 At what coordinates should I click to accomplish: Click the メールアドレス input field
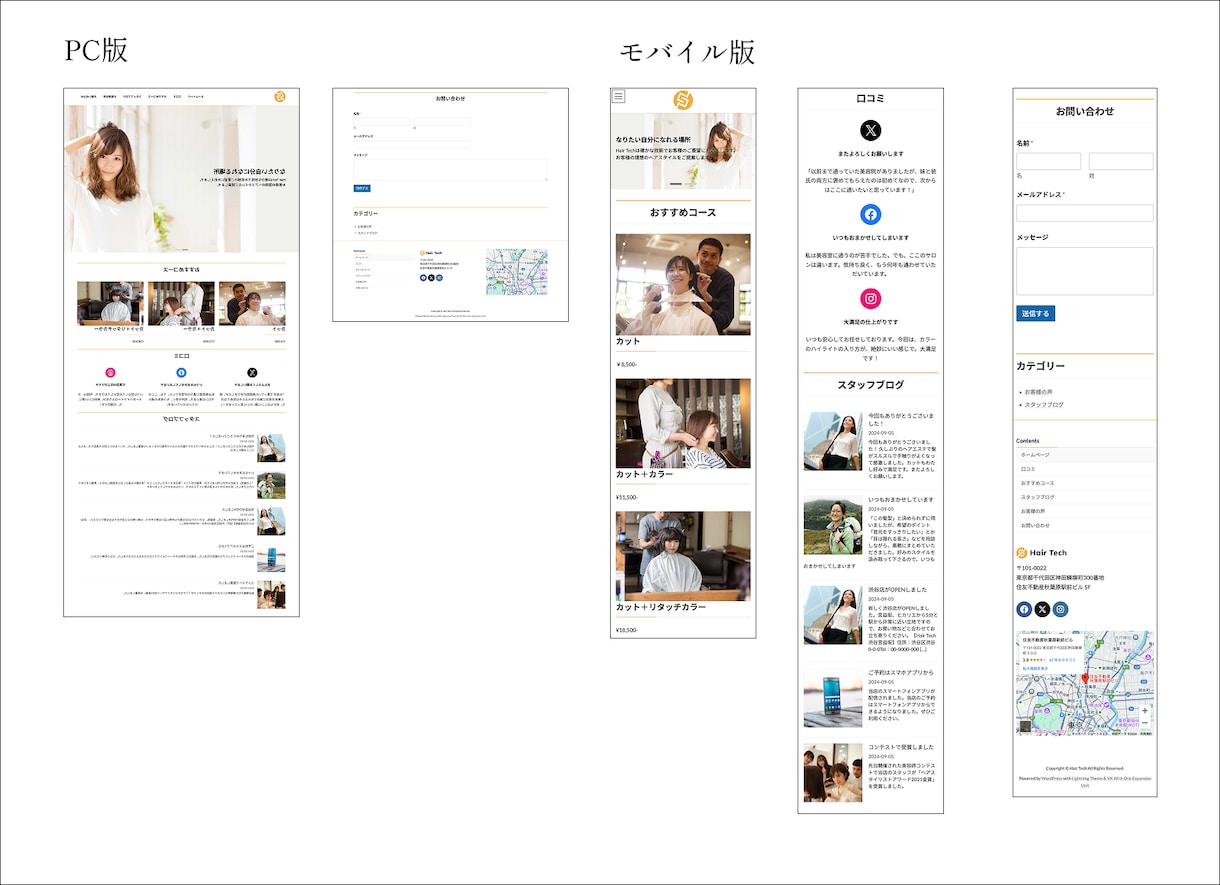pyautogui.click(x=1085, y=213)
